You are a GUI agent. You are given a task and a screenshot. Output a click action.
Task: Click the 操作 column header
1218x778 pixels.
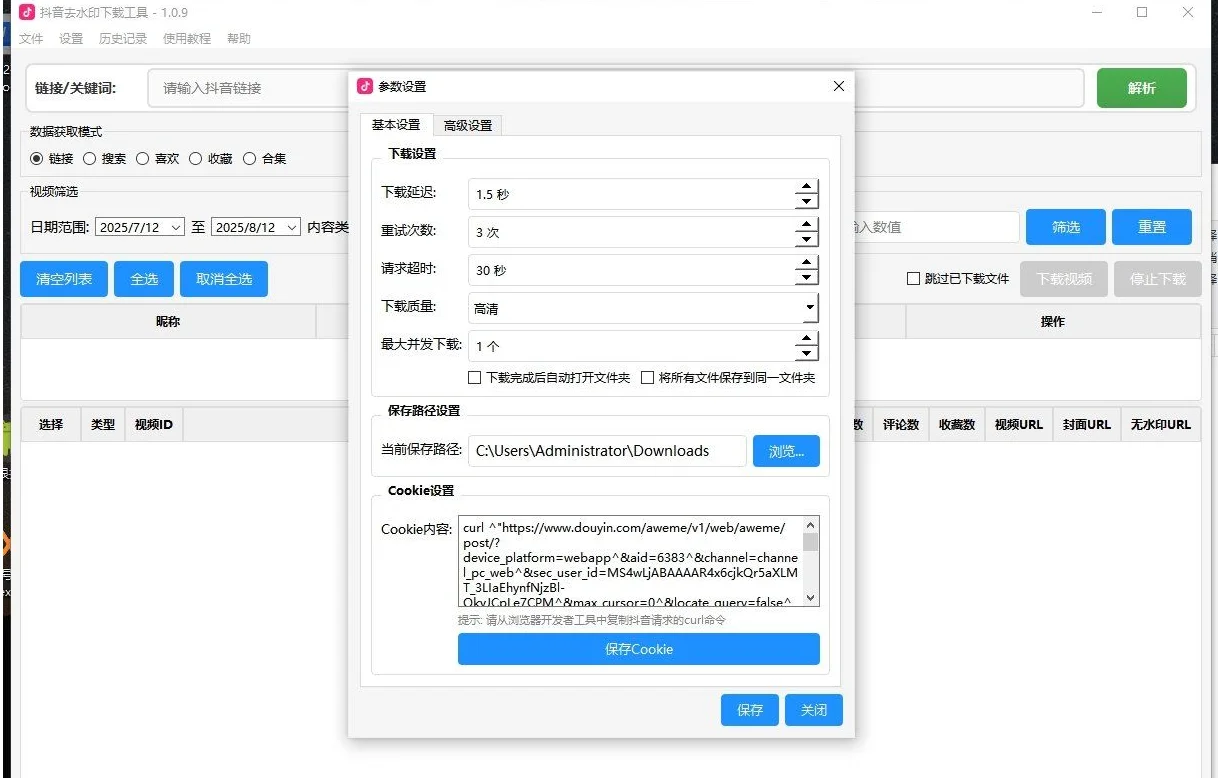[x=1053, y=322]
